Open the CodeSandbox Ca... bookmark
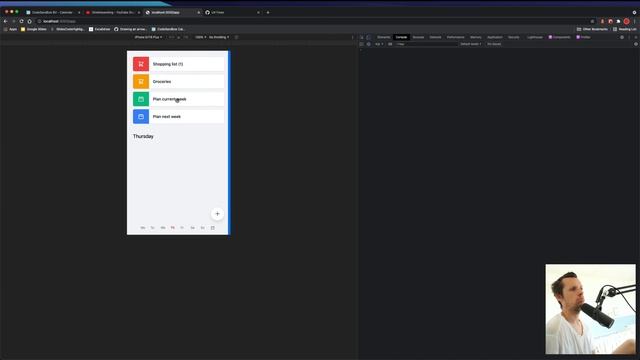This screenshot has width=640, height=360. click(x=168, y=29)
